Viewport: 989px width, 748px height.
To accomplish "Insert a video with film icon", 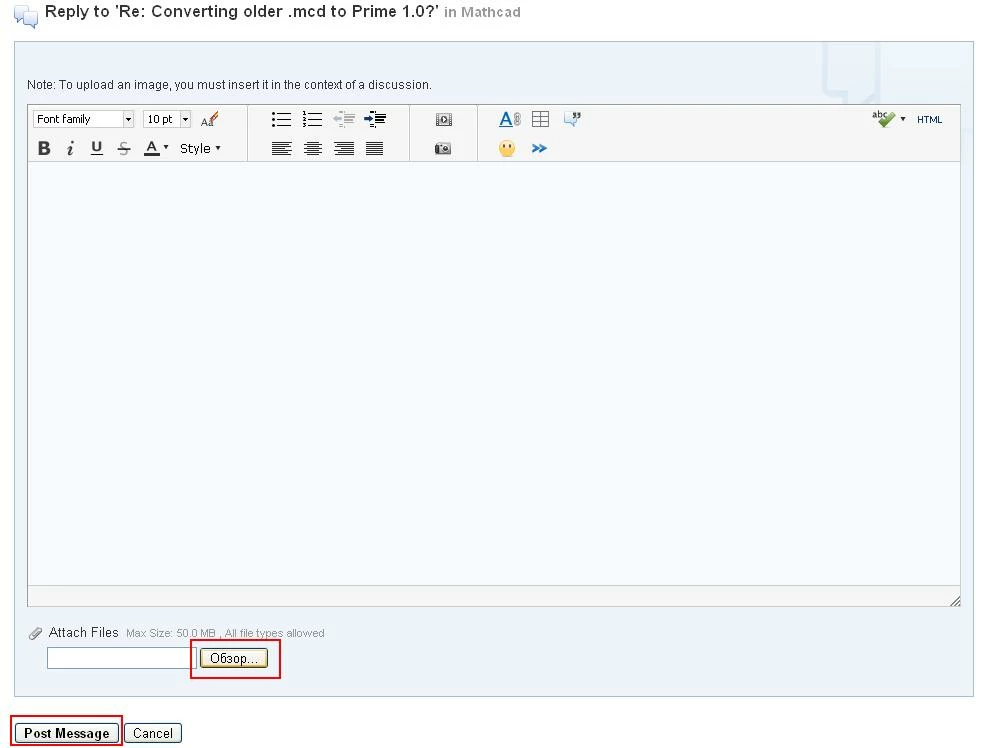I will coord(443,119).
